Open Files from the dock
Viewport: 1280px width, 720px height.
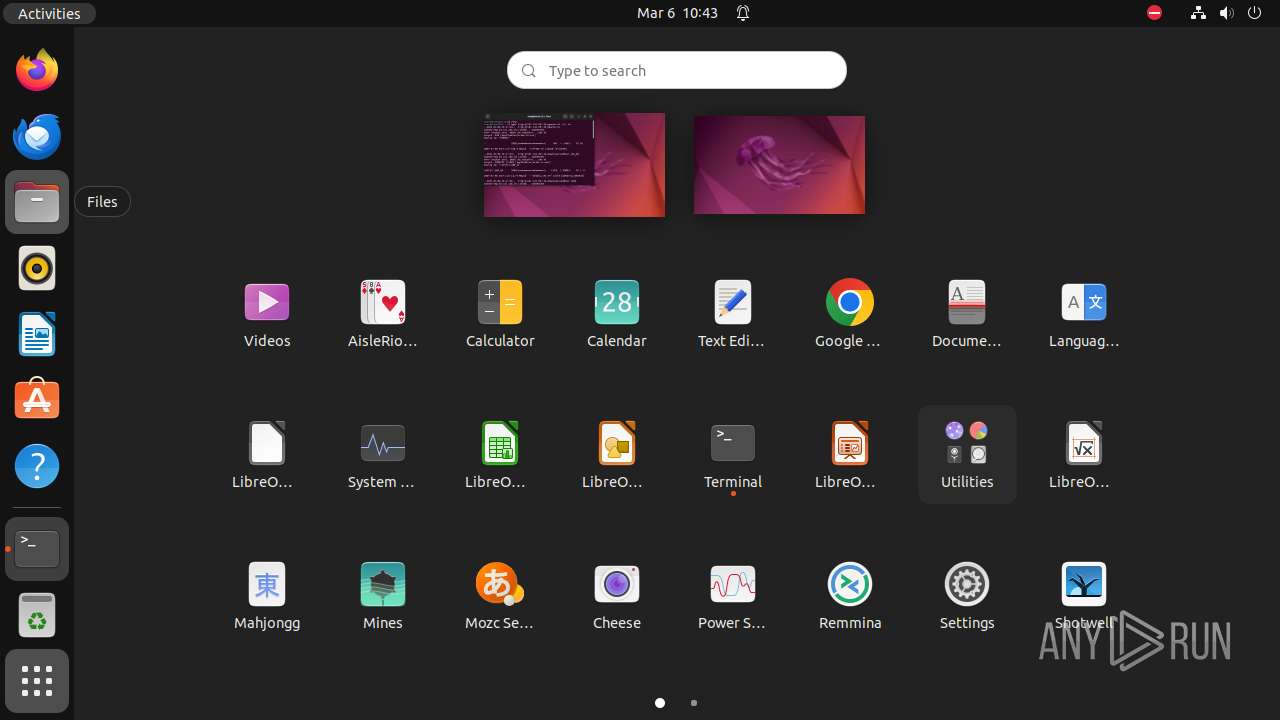(37, 202)
